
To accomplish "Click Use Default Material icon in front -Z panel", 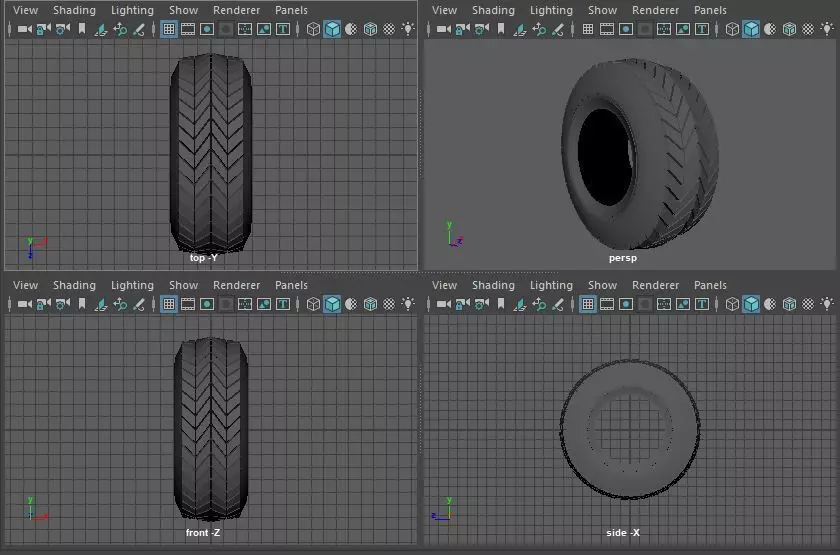I will point(351,304).
